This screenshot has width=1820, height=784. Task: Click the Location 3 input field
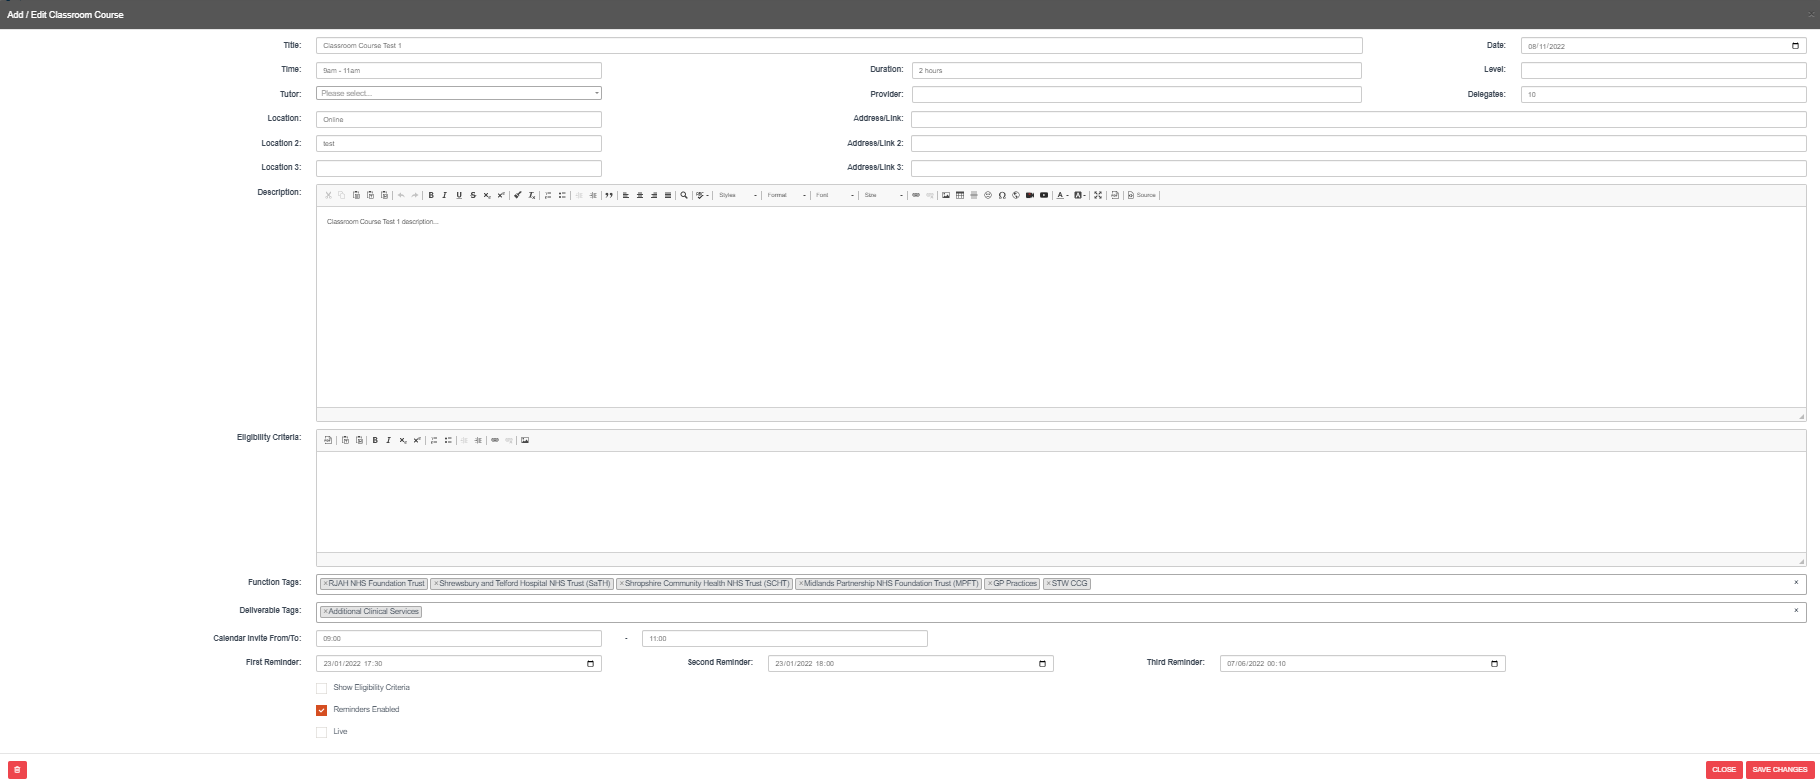pyautogui.click(x=459, y=169)
